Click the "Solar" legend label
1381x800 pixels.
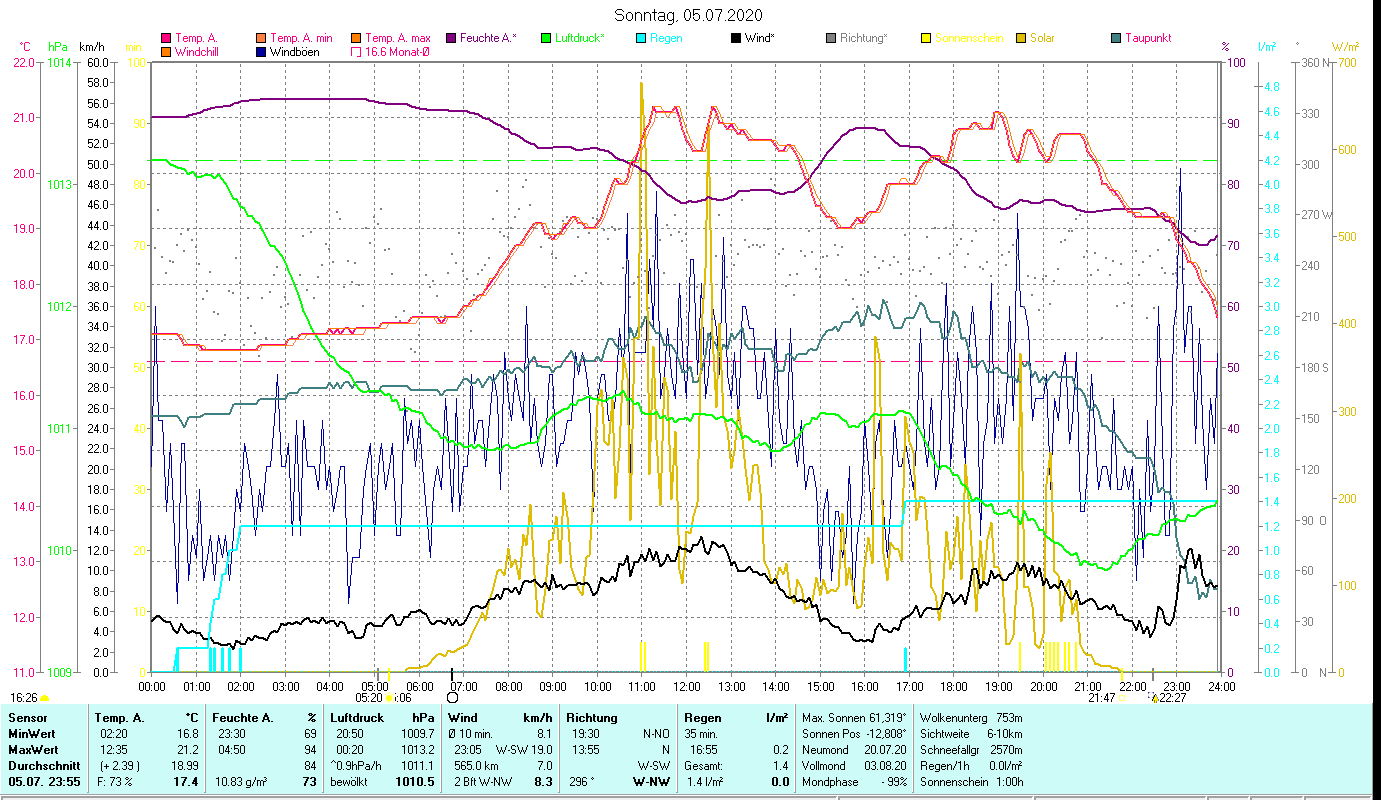(x=1043, y=39)
